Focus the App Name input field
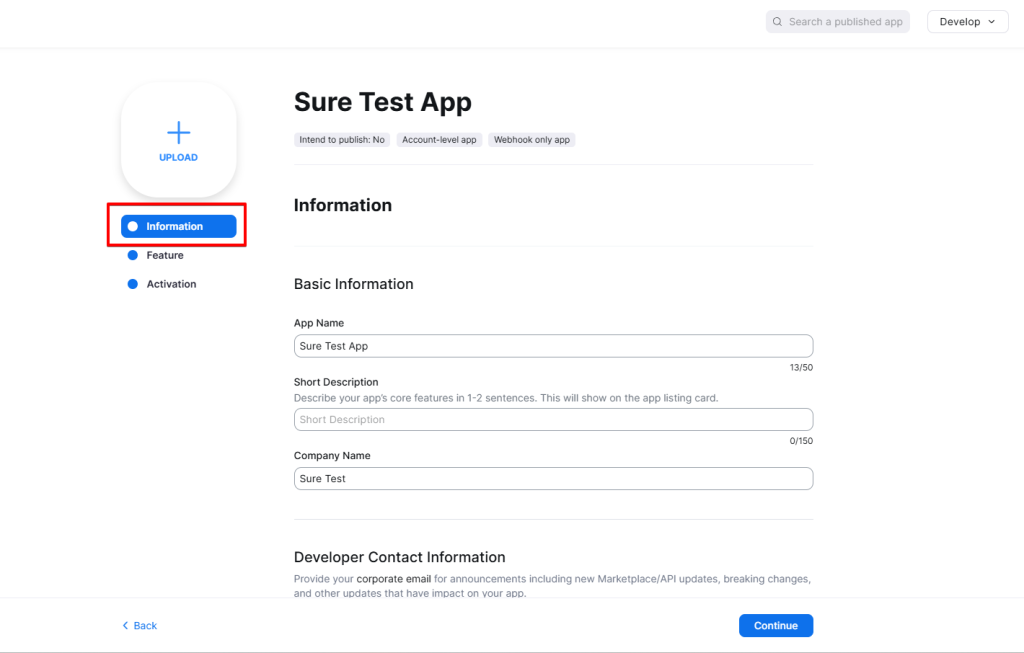Screen dimensions: 1024x653 [x=553, y=346]
